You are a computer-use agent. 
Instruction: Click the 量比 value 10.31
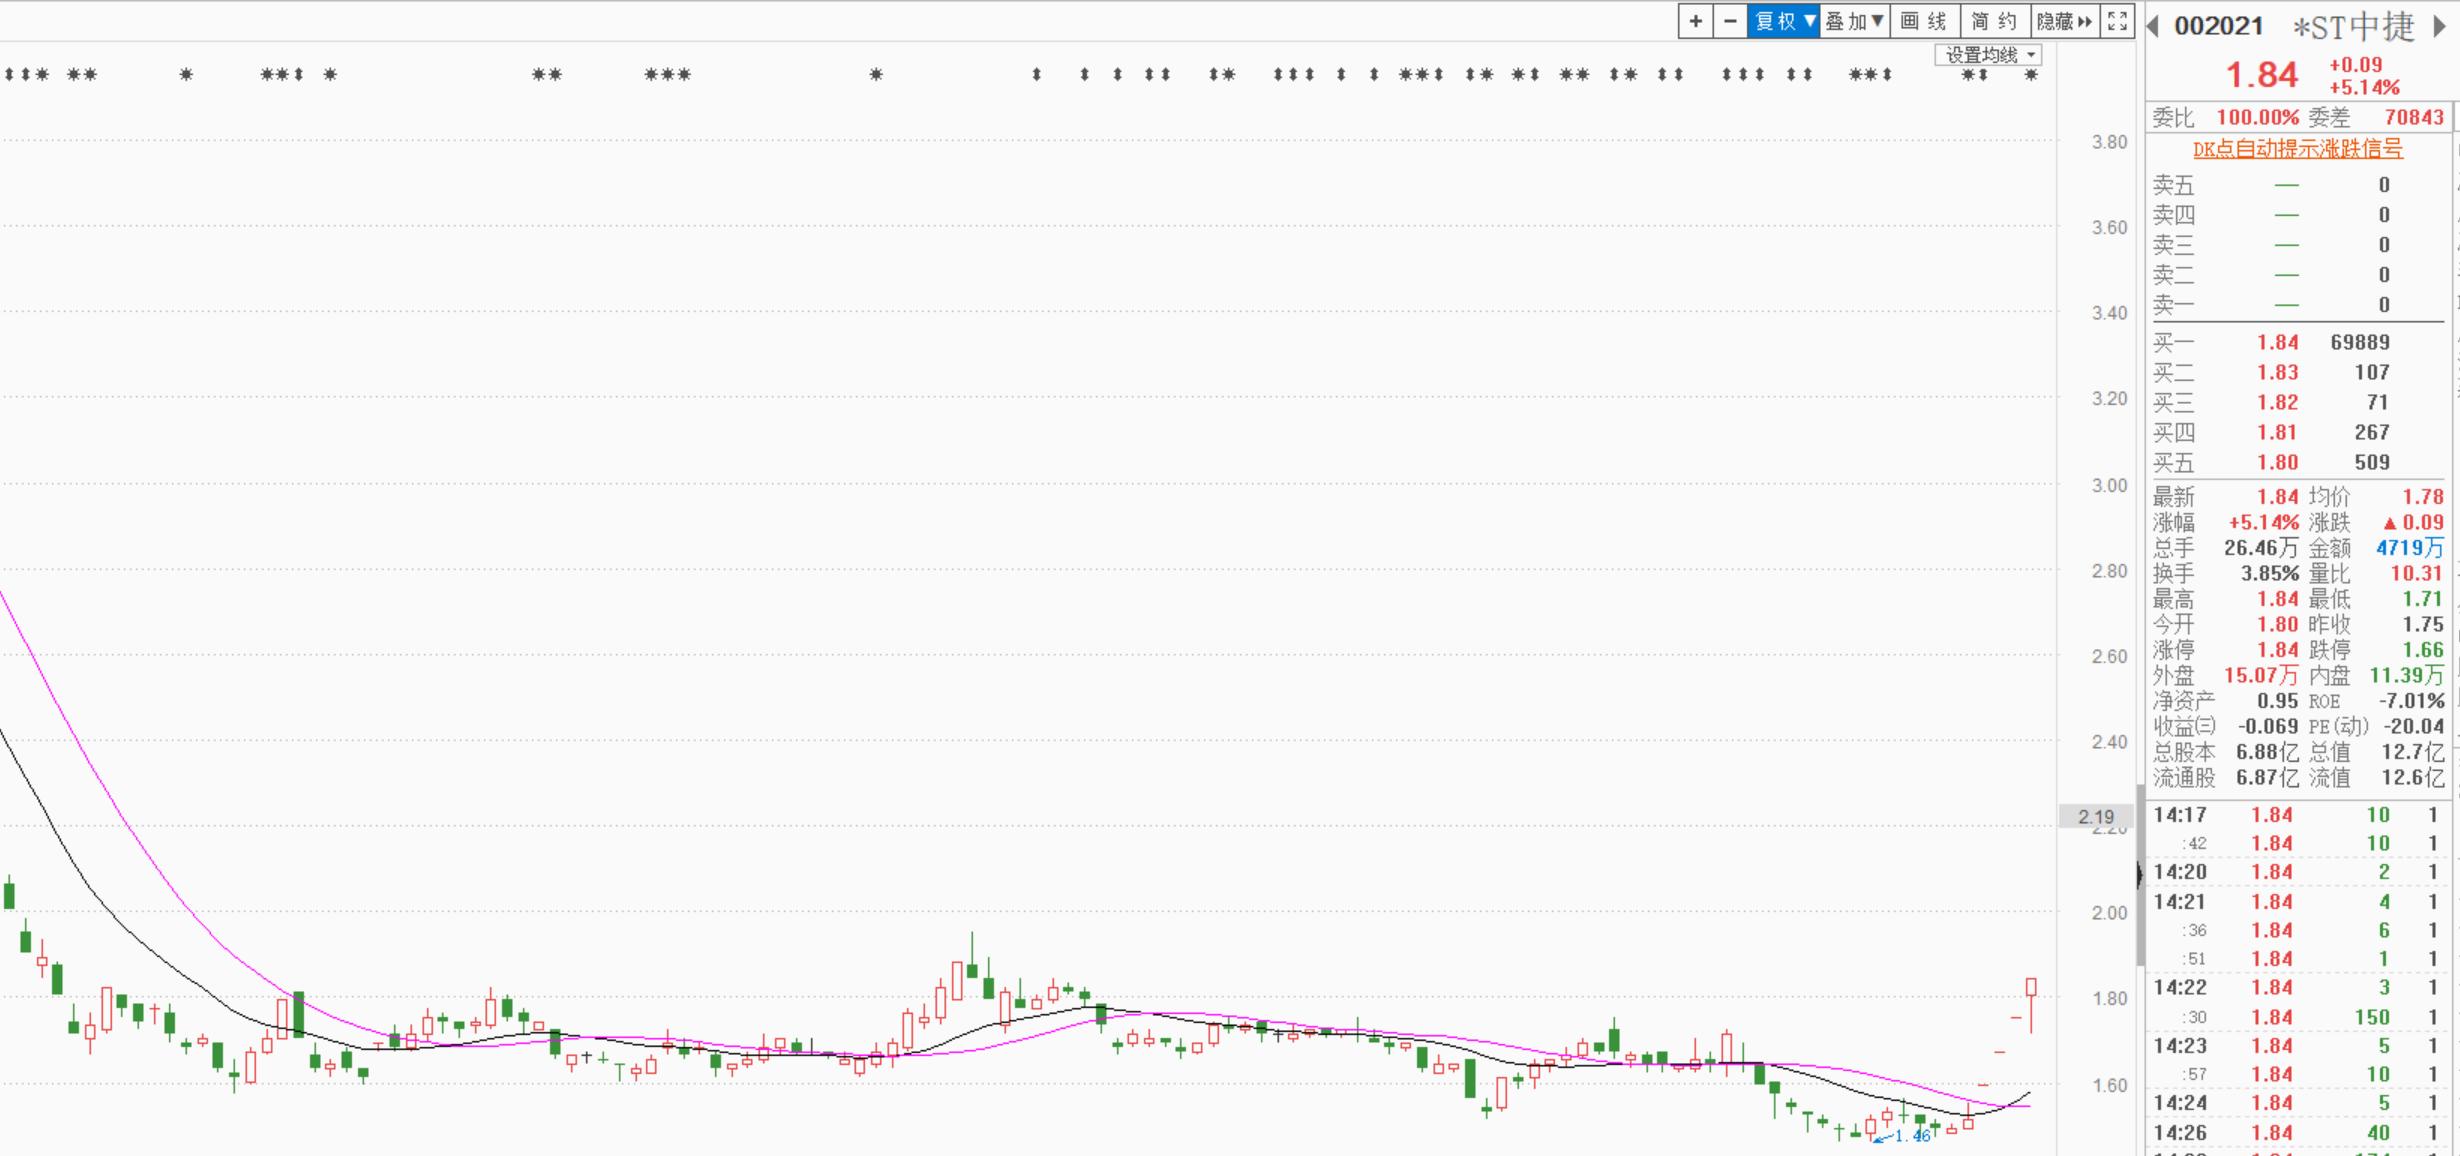(x=2416, y=573)
